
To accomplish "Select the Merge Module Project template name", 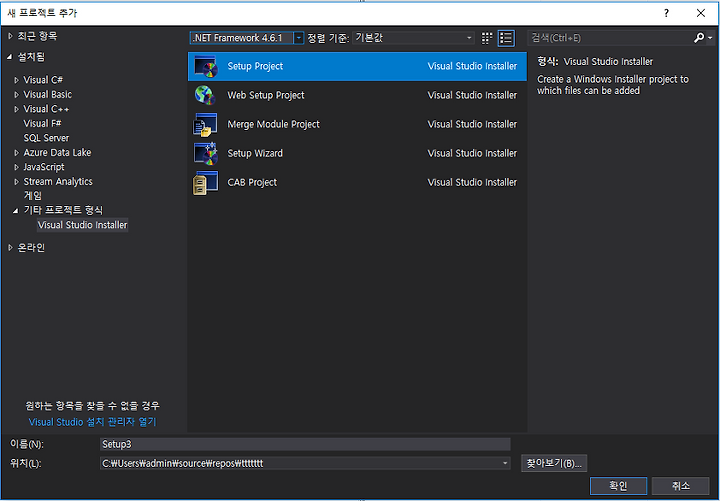I will [x=273, y=124].
